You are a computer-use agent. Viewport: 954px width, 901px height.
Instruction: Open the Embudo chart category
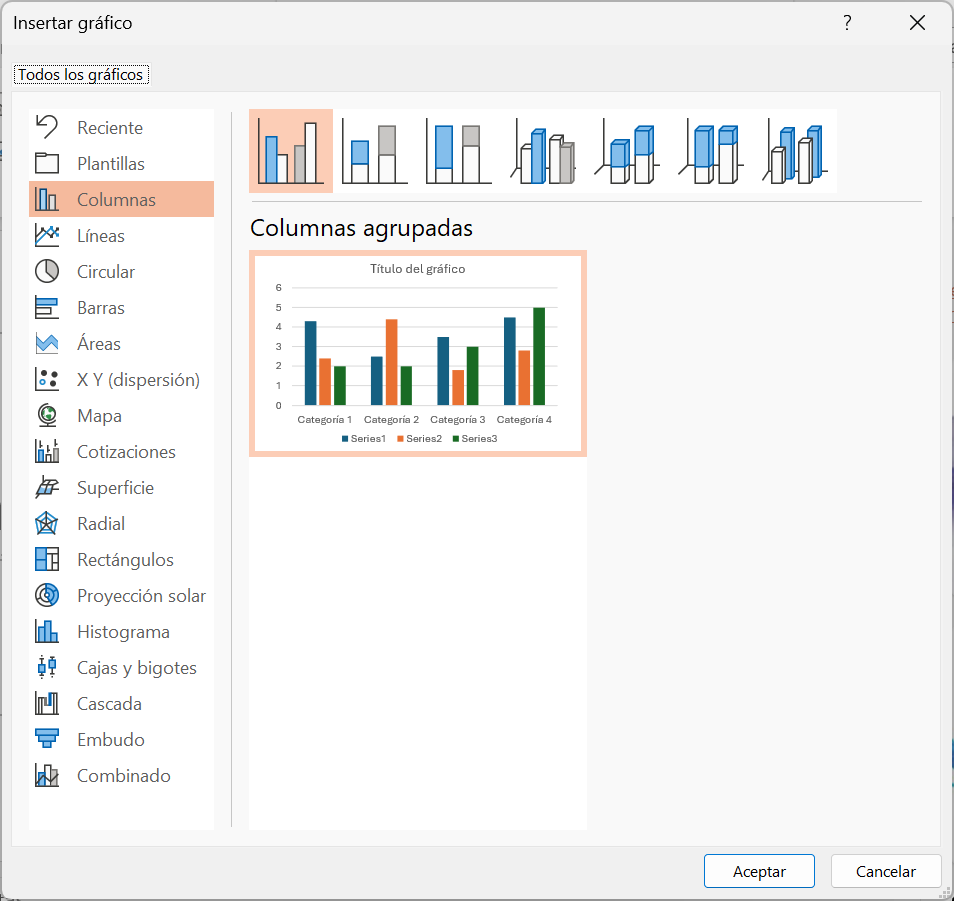pyautogui.click(x=111, y=740)
